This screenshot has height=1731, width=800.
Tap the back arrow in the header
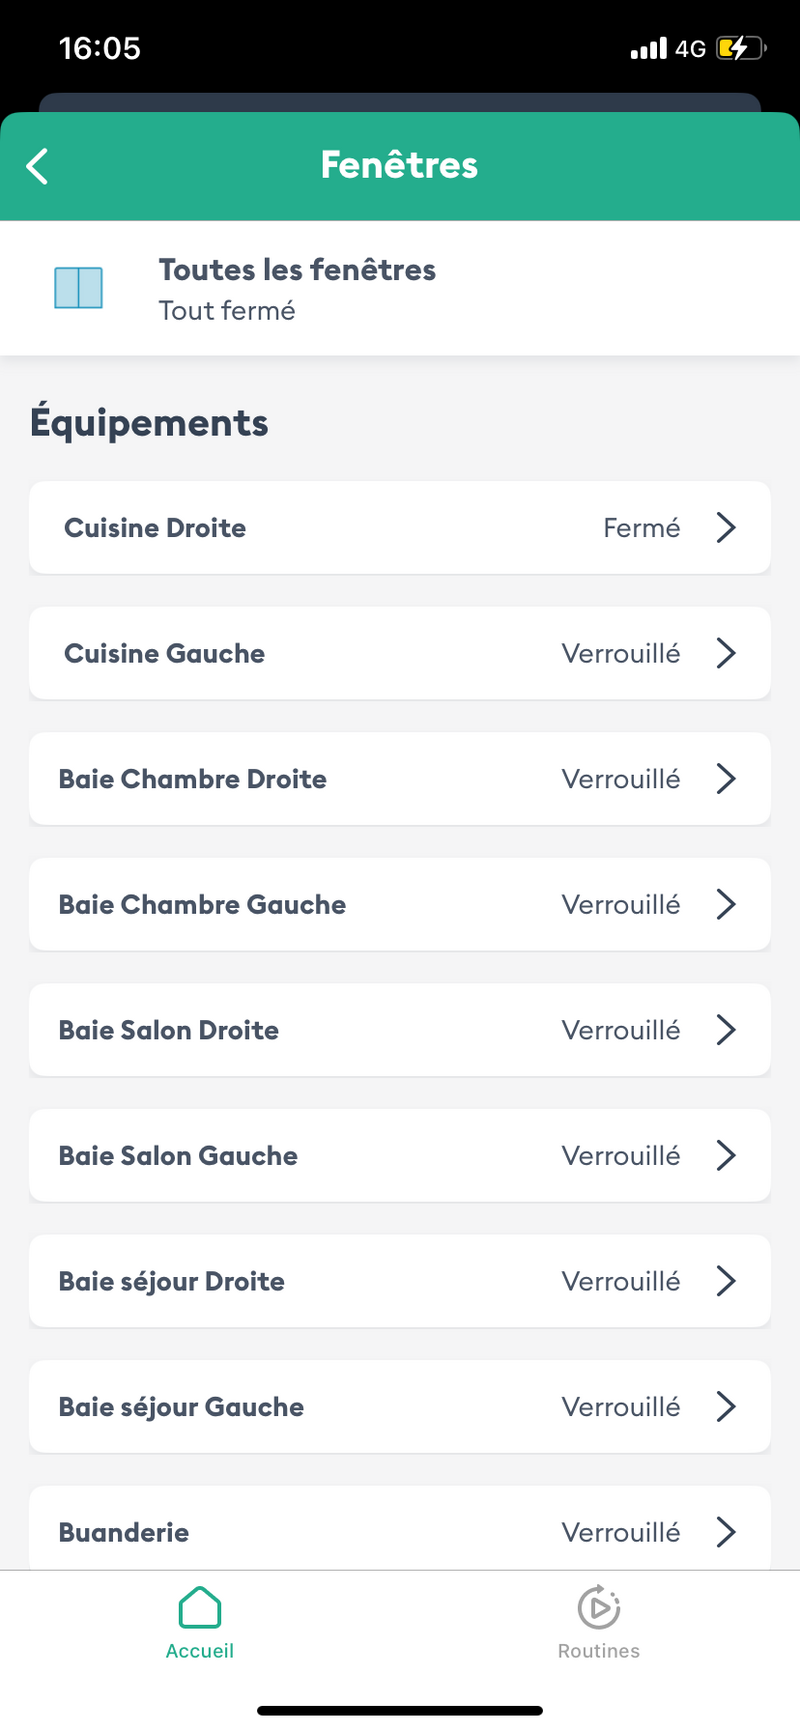tap(37, 166)
